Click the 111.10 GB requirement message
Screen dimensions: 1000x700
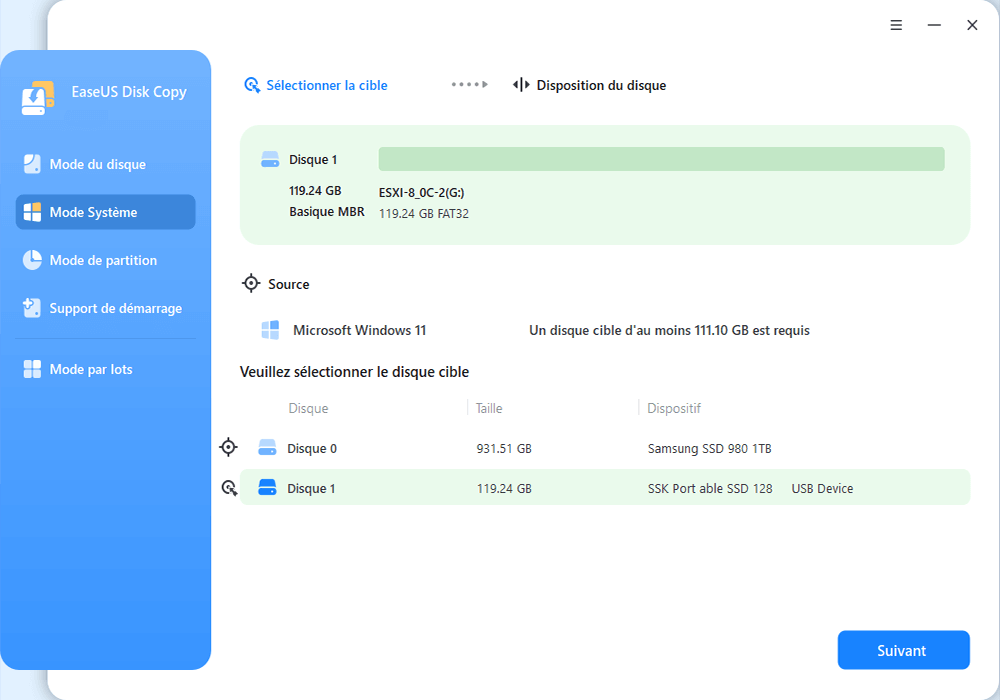[x=670, y=330]
